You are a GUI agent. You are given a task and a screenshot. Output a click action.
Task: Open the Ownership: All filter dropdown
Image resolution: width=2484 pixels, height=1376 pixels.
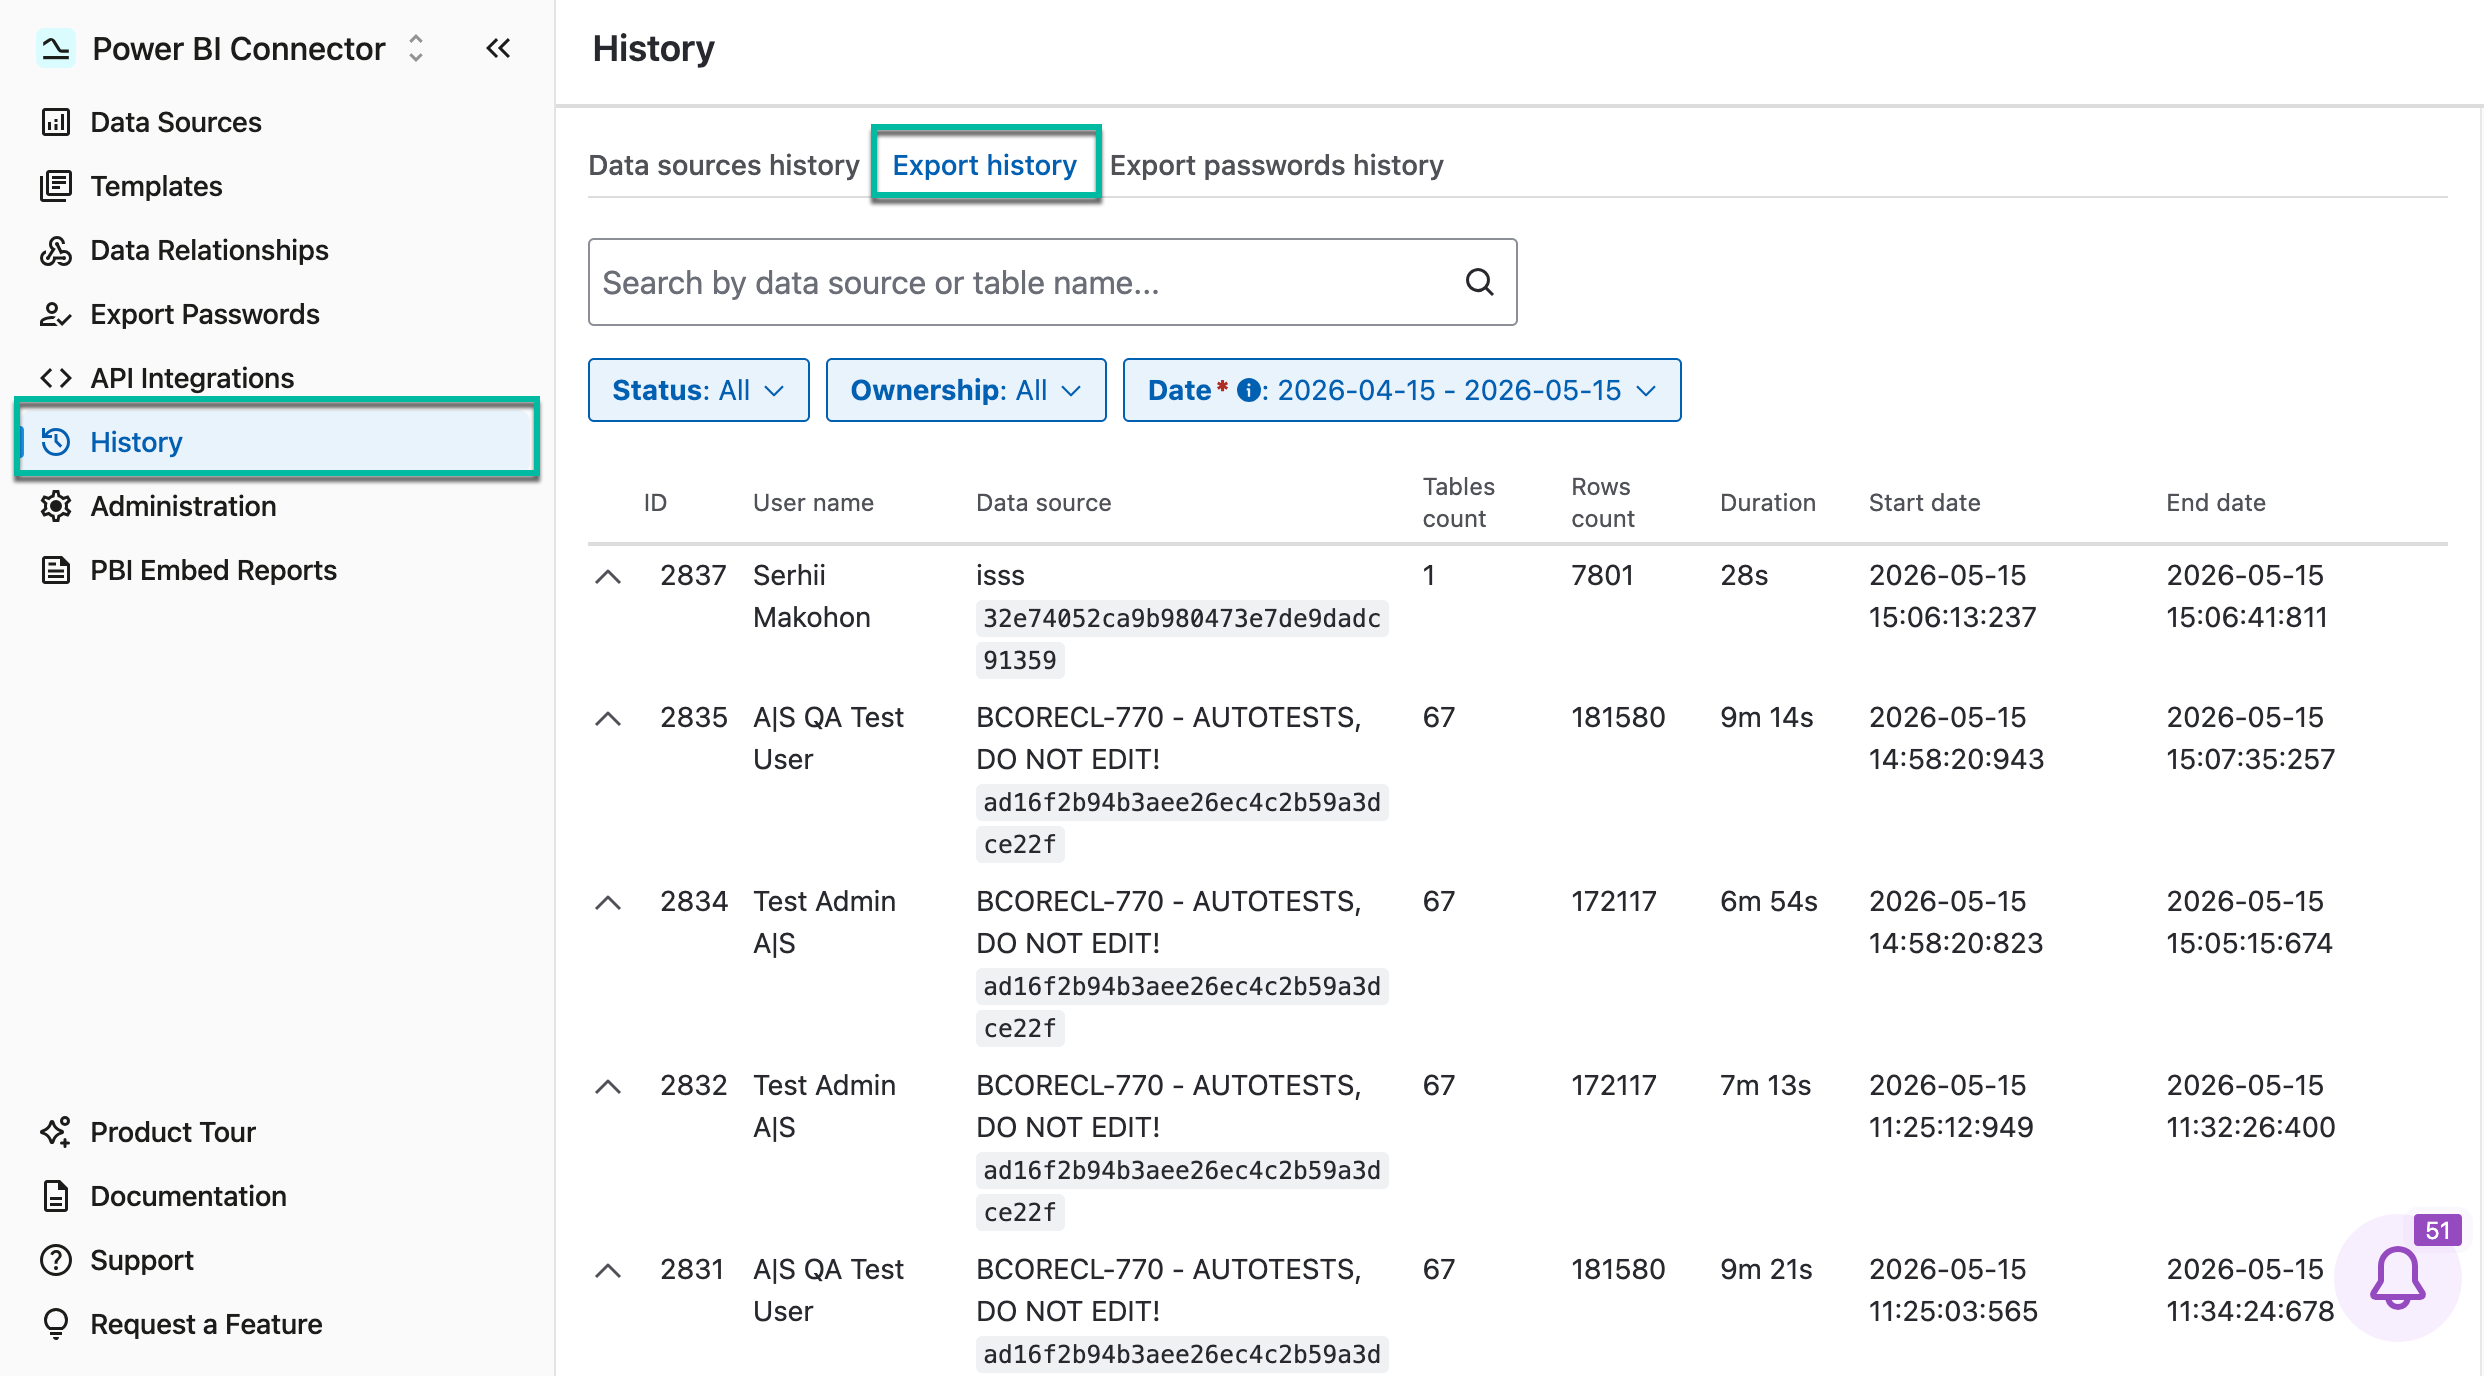966,390
